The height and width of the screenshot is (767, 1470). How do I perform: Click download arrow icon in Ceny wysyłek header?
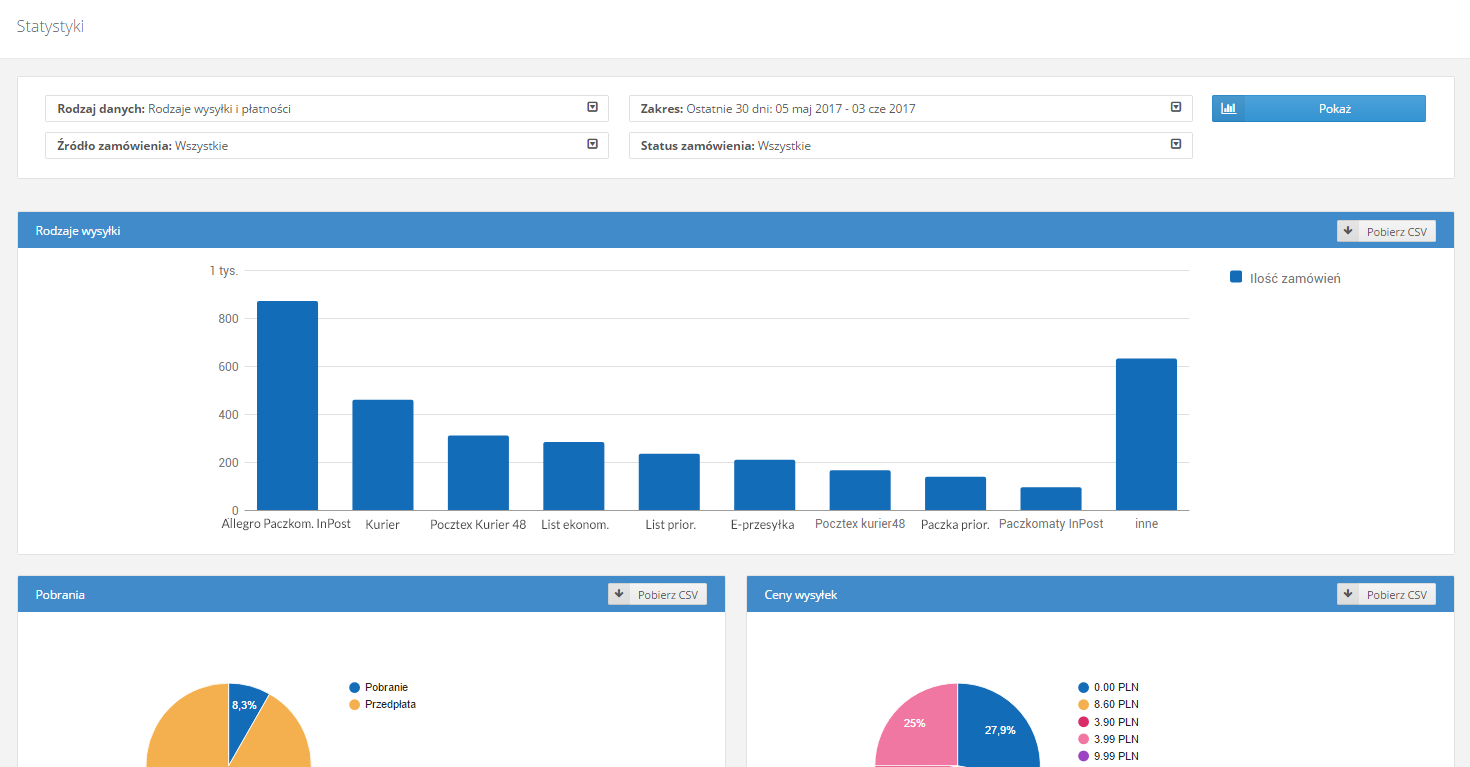(x=1348, y=594)
